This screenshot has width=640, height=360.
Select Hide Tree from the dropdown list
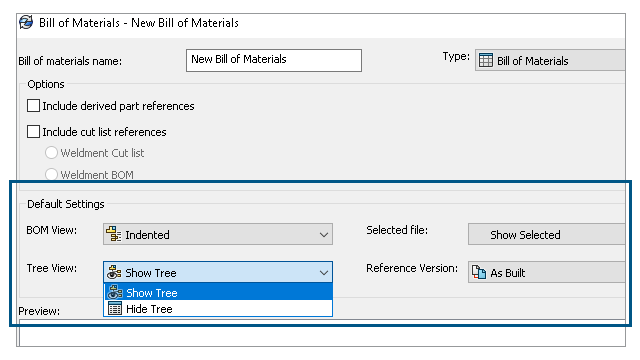pyautogui.click(x=218, y=309)
